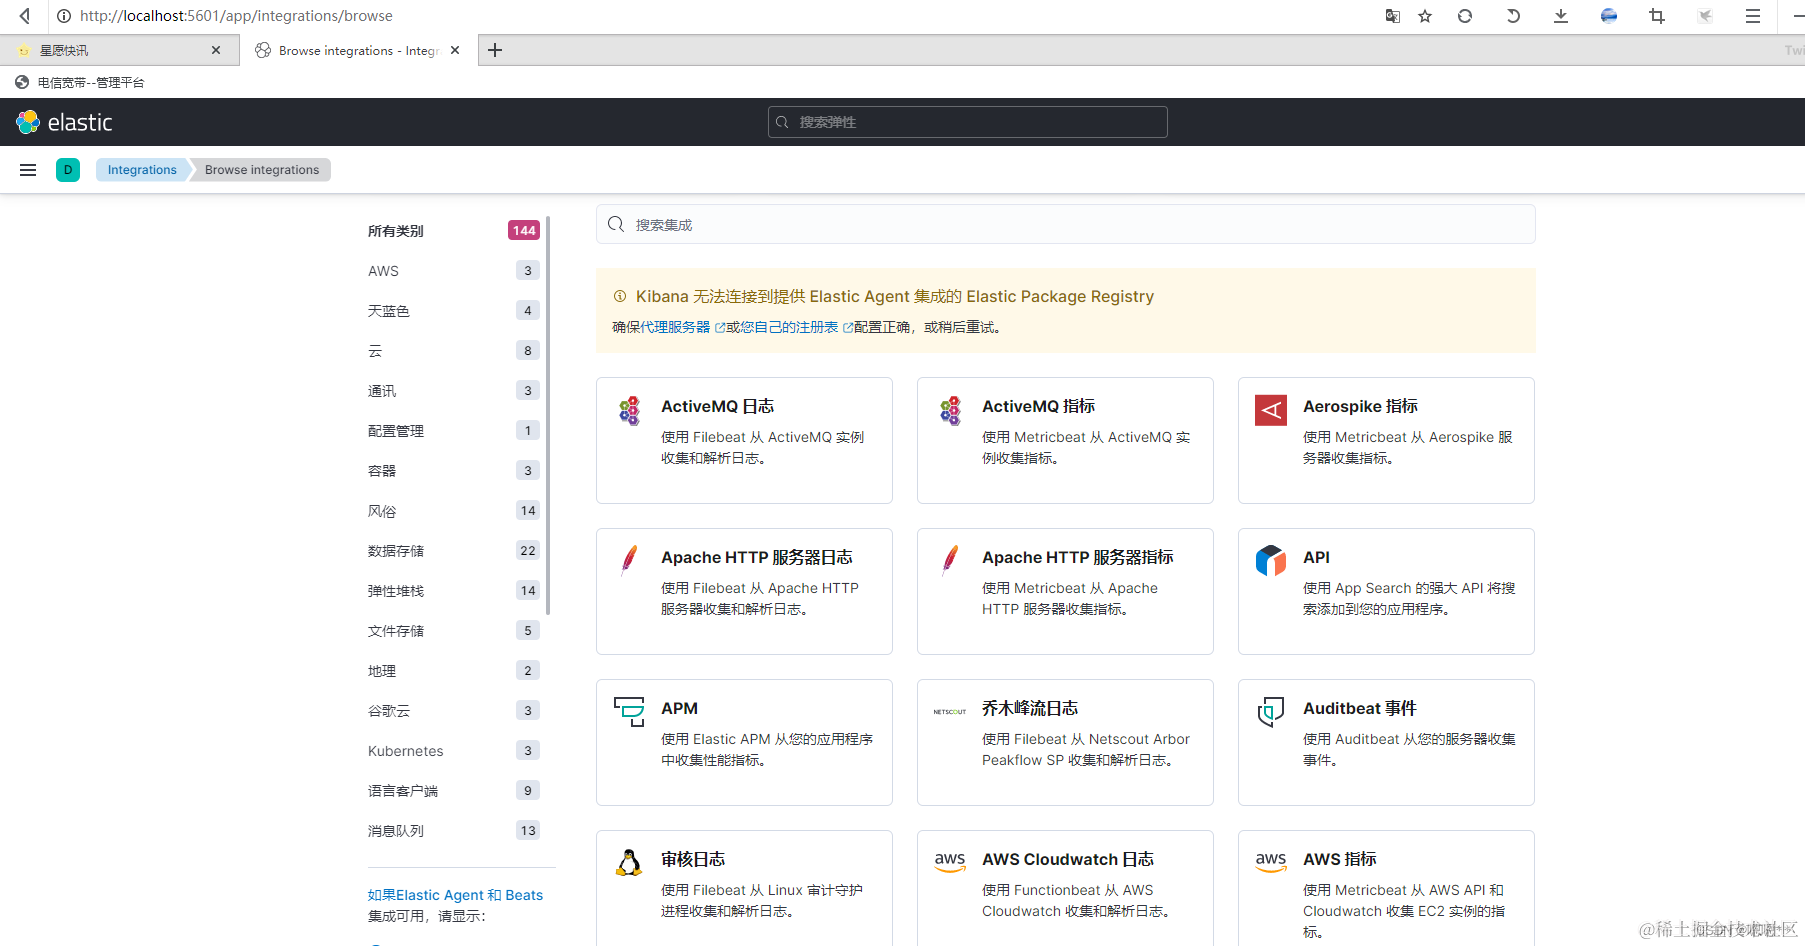Screen dimensions: 1805x946
Task: Bookmark this page with the star icon
Action: tap(1425, 16)
